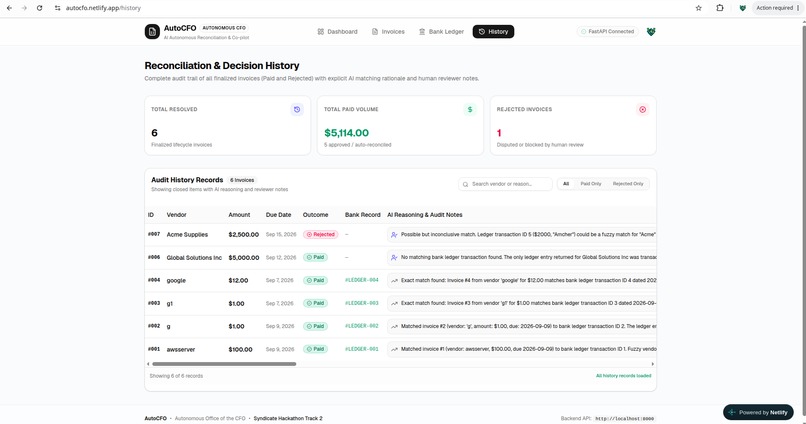Click the Paid badge in the awsserver row

(x=315, y=349)
